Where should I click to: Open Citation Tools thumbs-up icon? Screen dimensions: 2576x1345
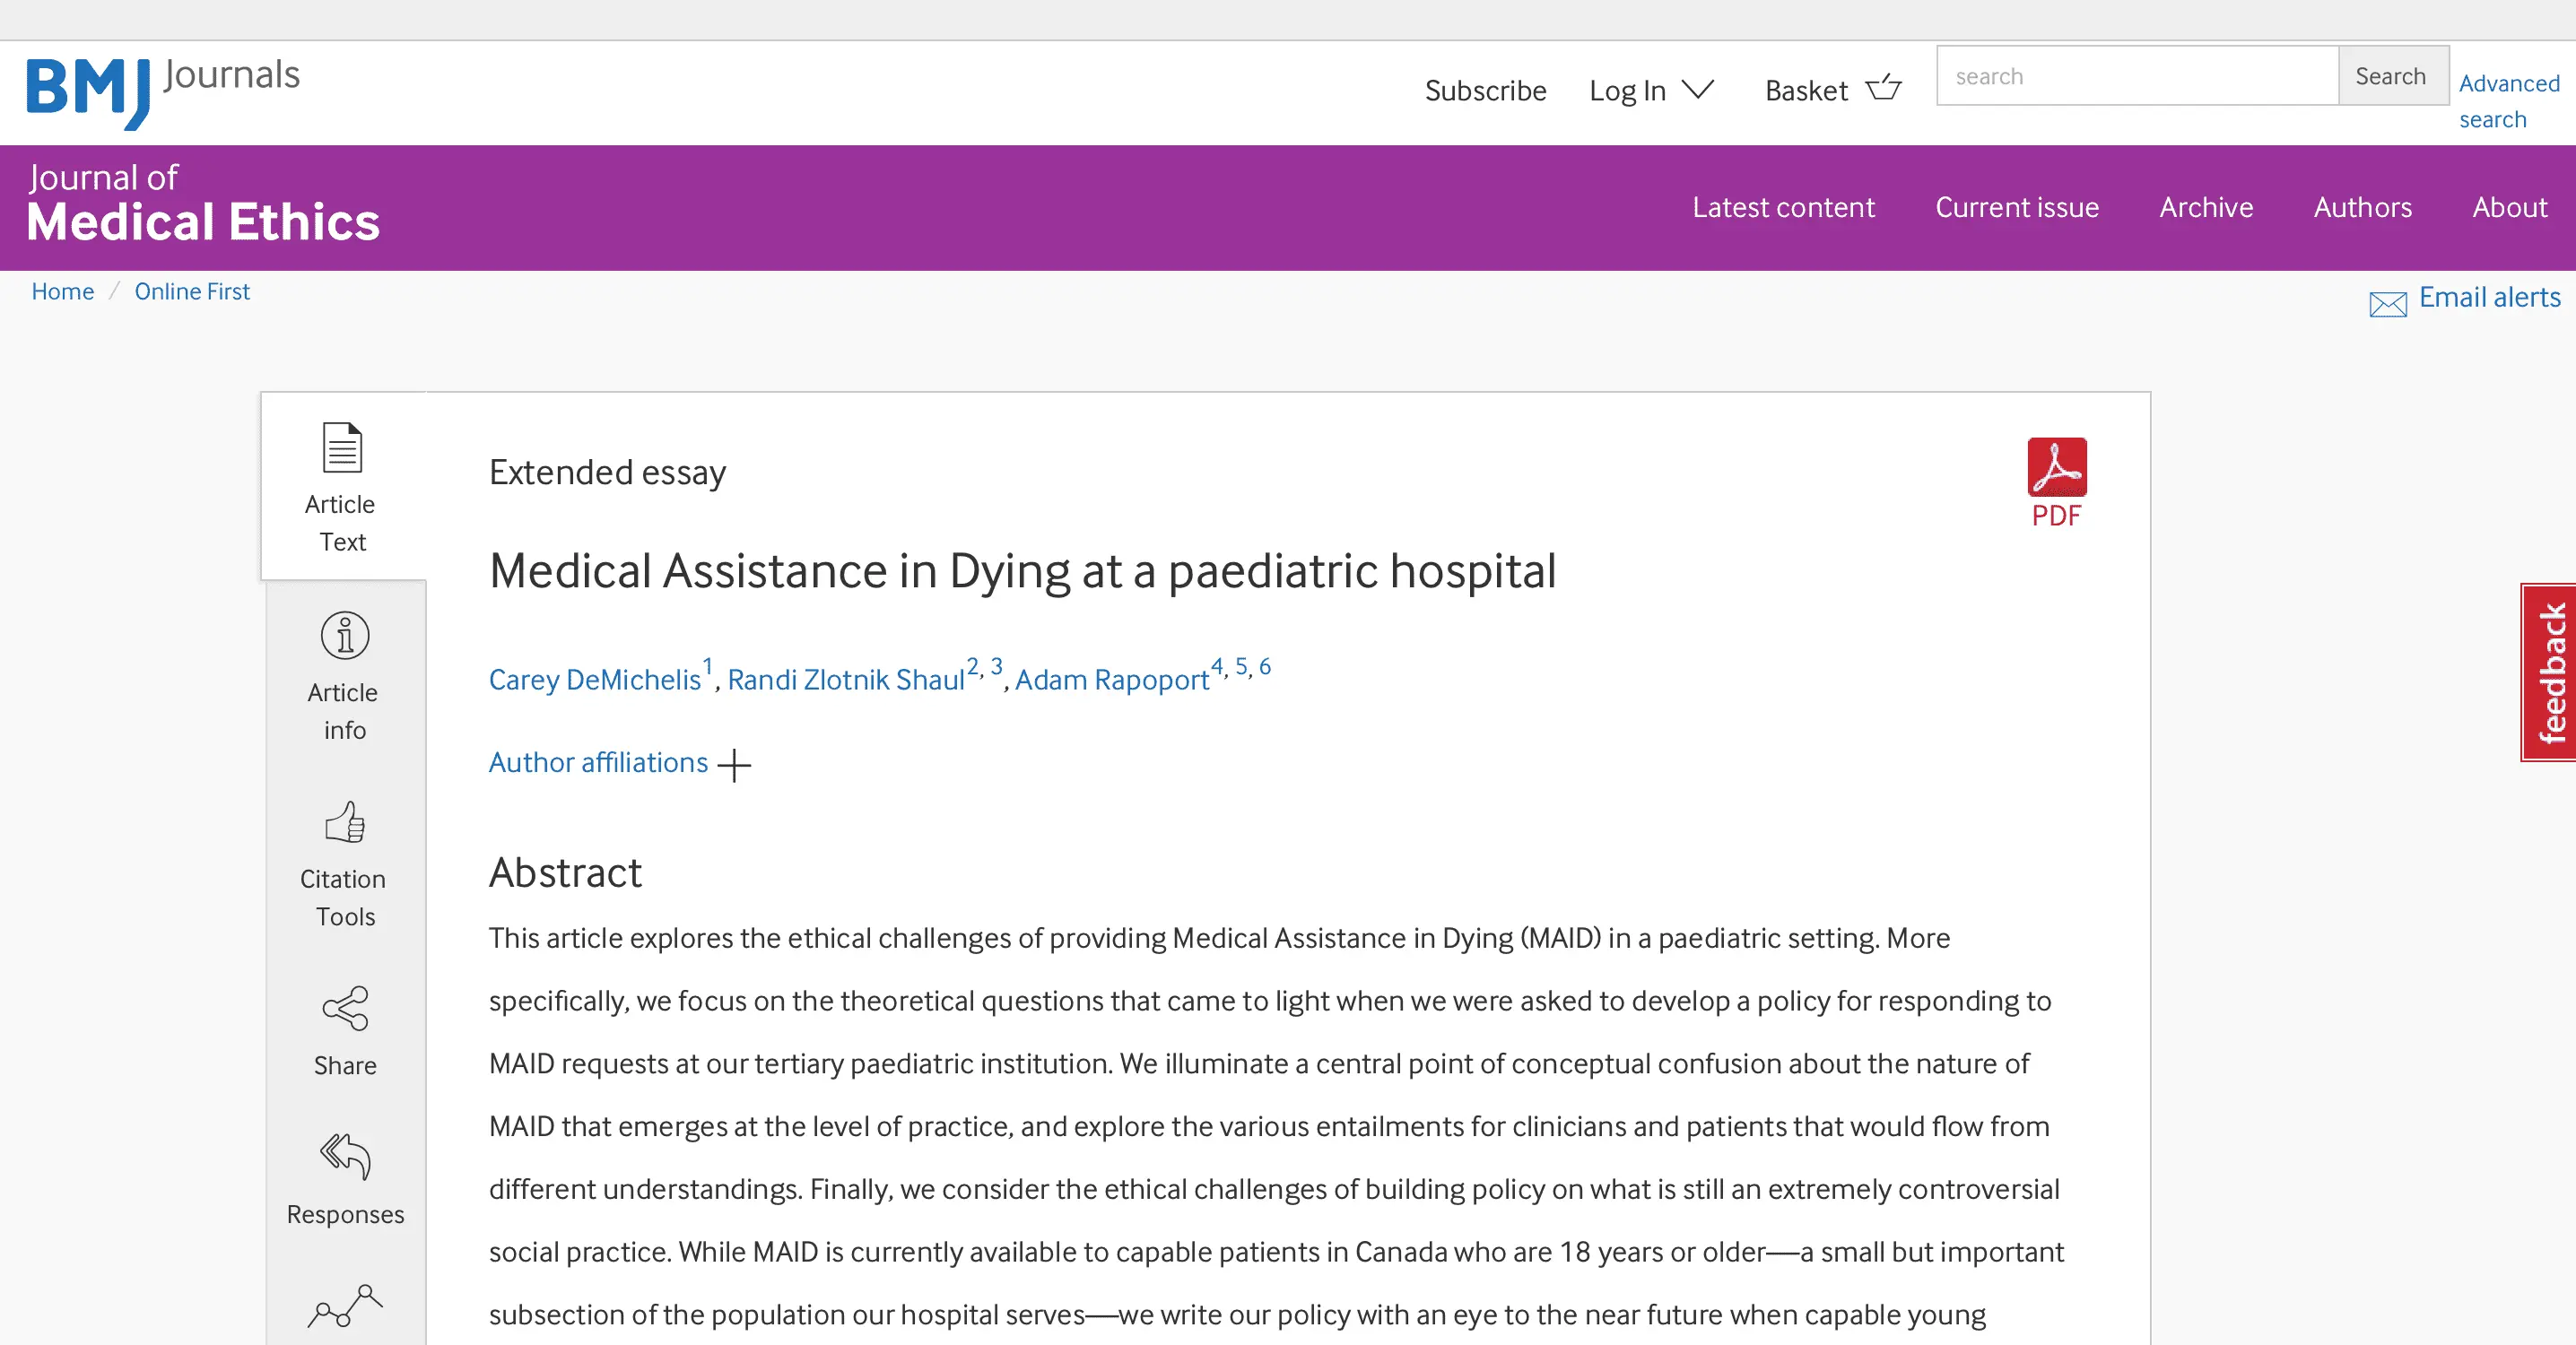[x=345, y=823]
